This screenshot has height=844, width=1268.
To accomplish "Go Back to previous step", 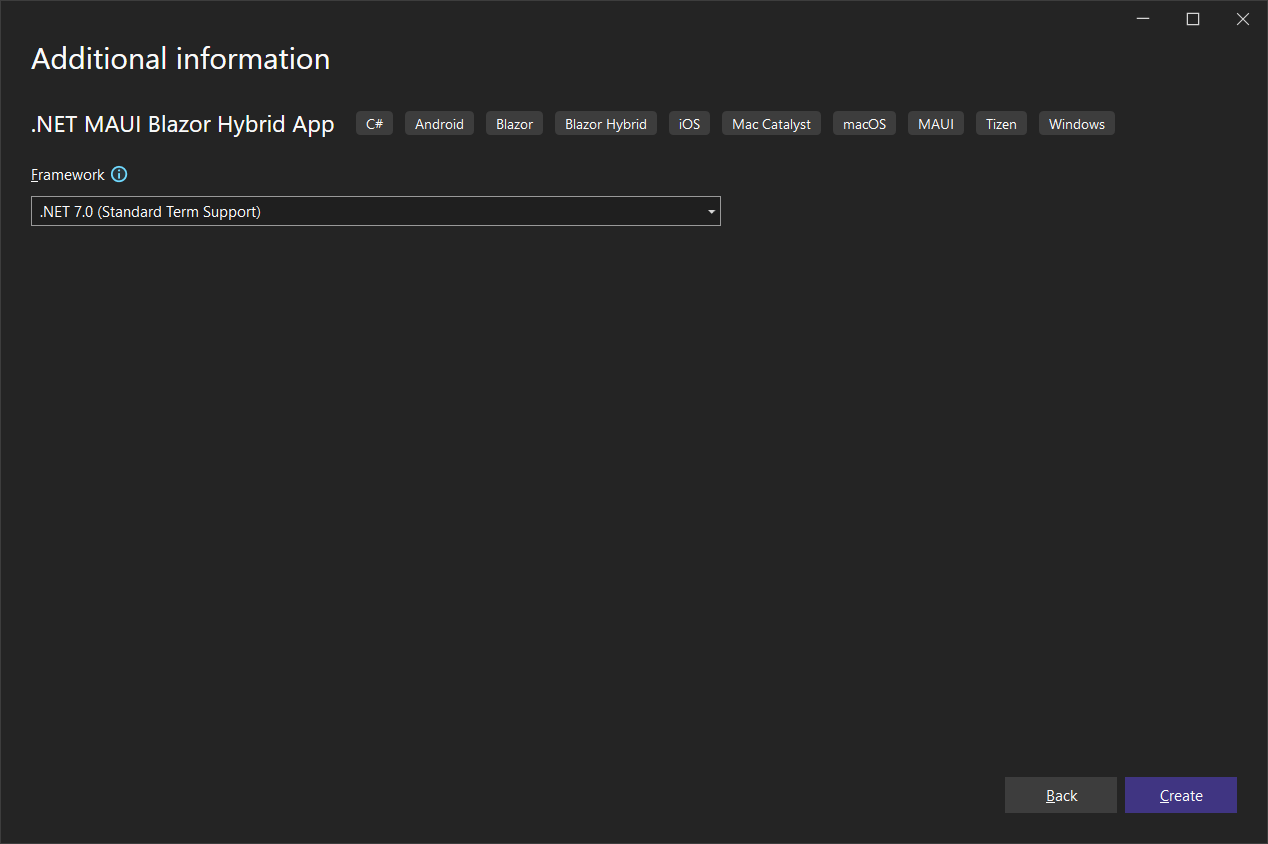I will click(1061, 795).
